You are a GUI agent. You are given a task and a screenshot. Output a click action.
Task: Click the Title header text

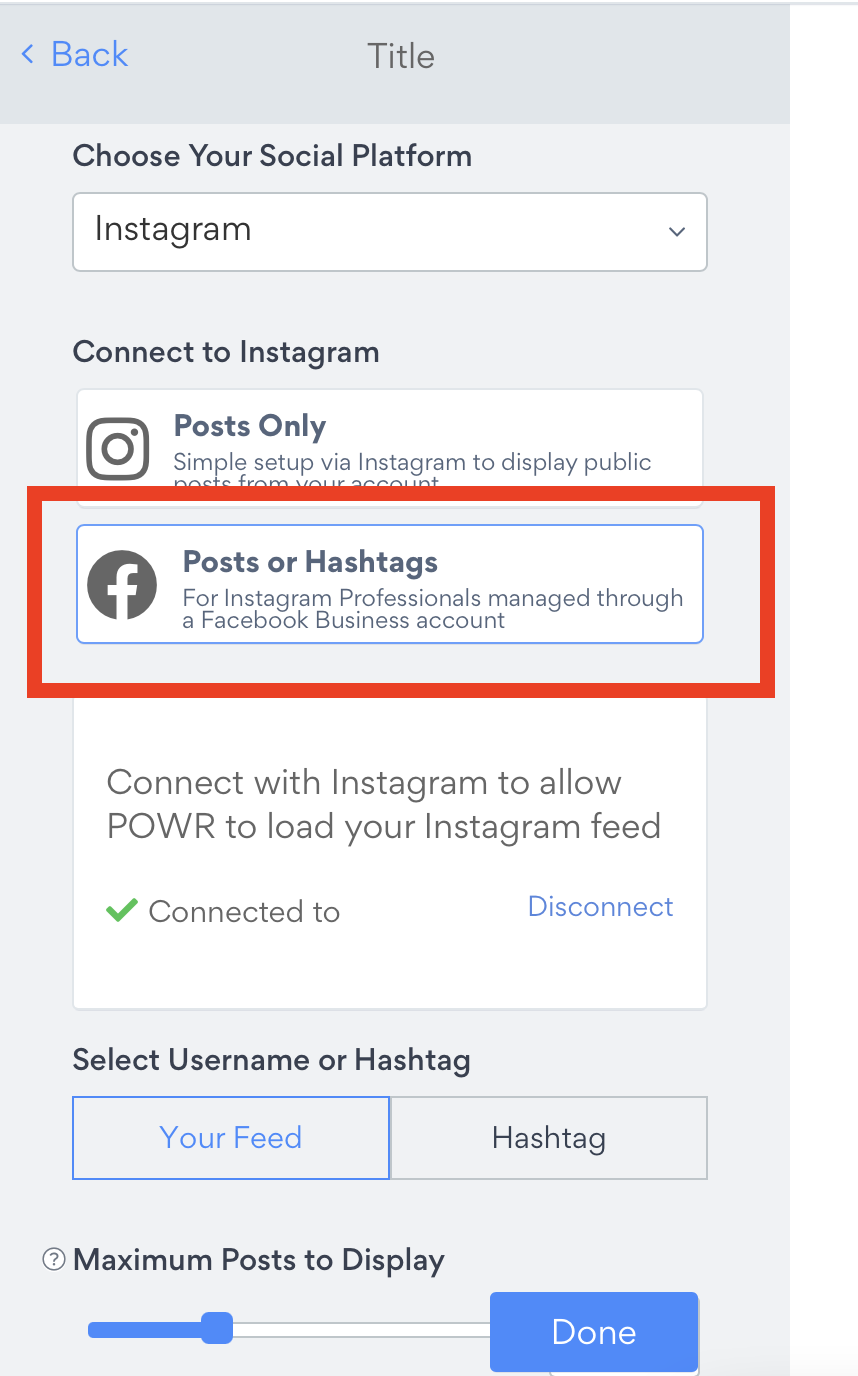(x=401, y=56)
